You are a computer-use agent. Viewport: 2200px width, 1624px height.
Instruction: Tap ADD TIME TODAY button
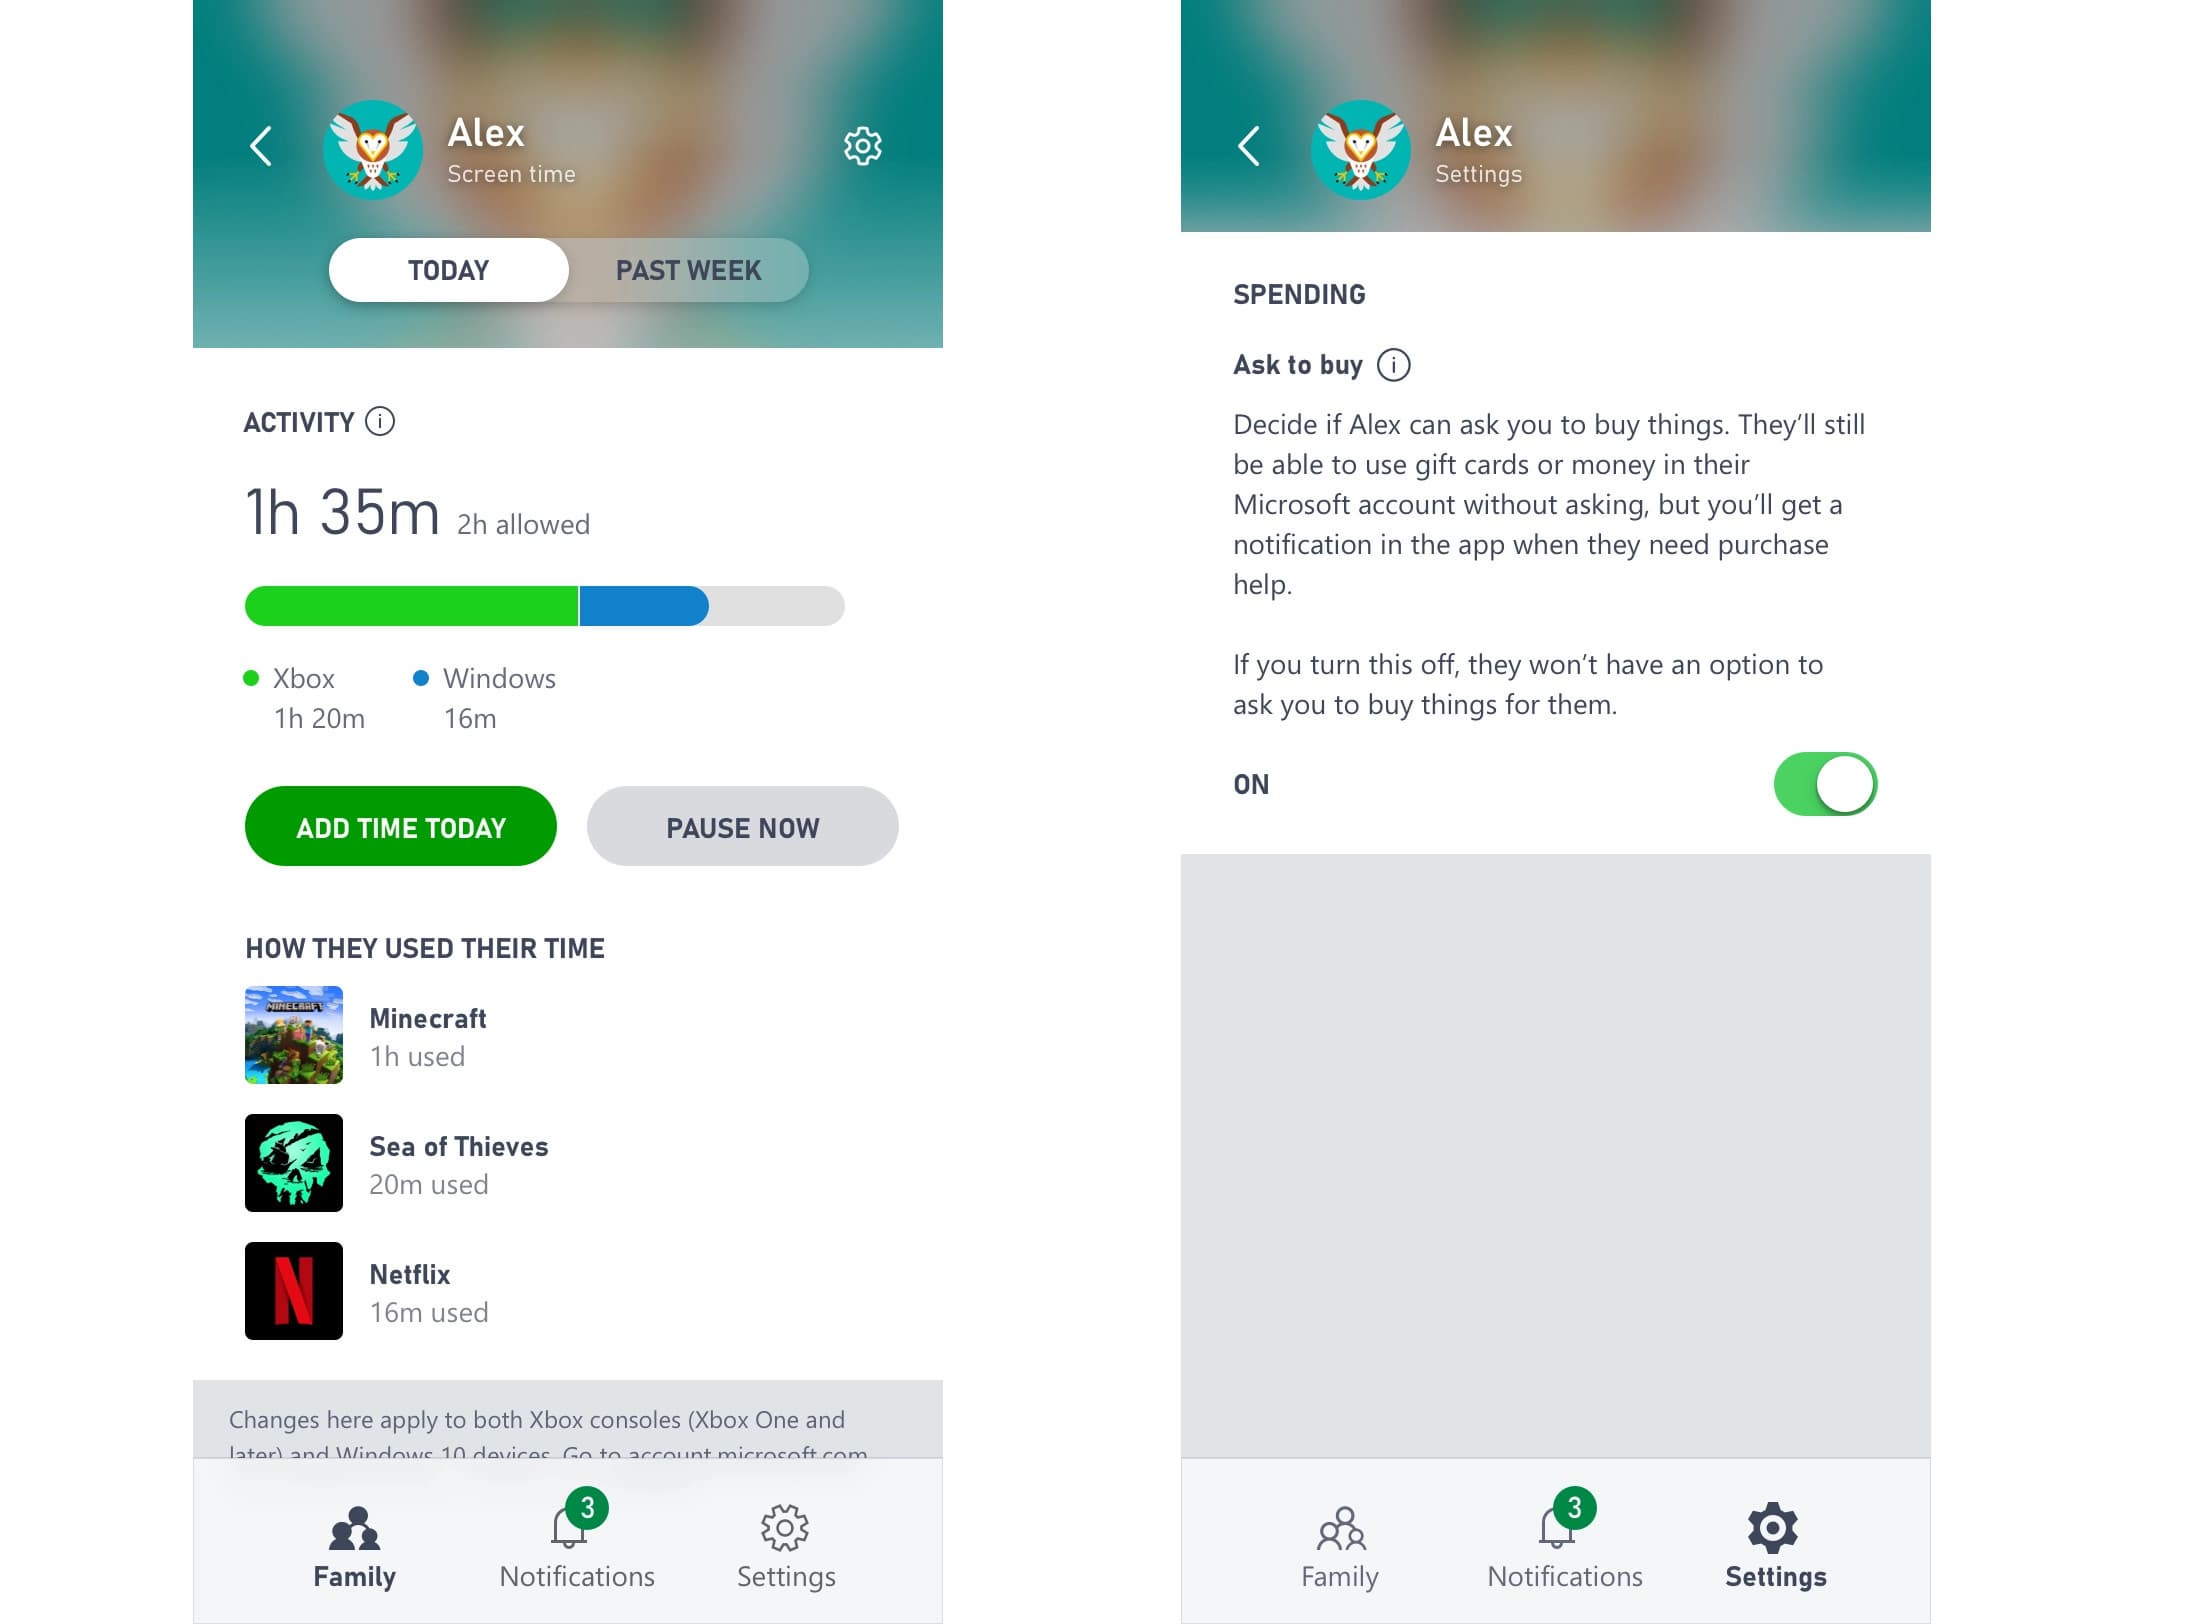click(401, 826)
